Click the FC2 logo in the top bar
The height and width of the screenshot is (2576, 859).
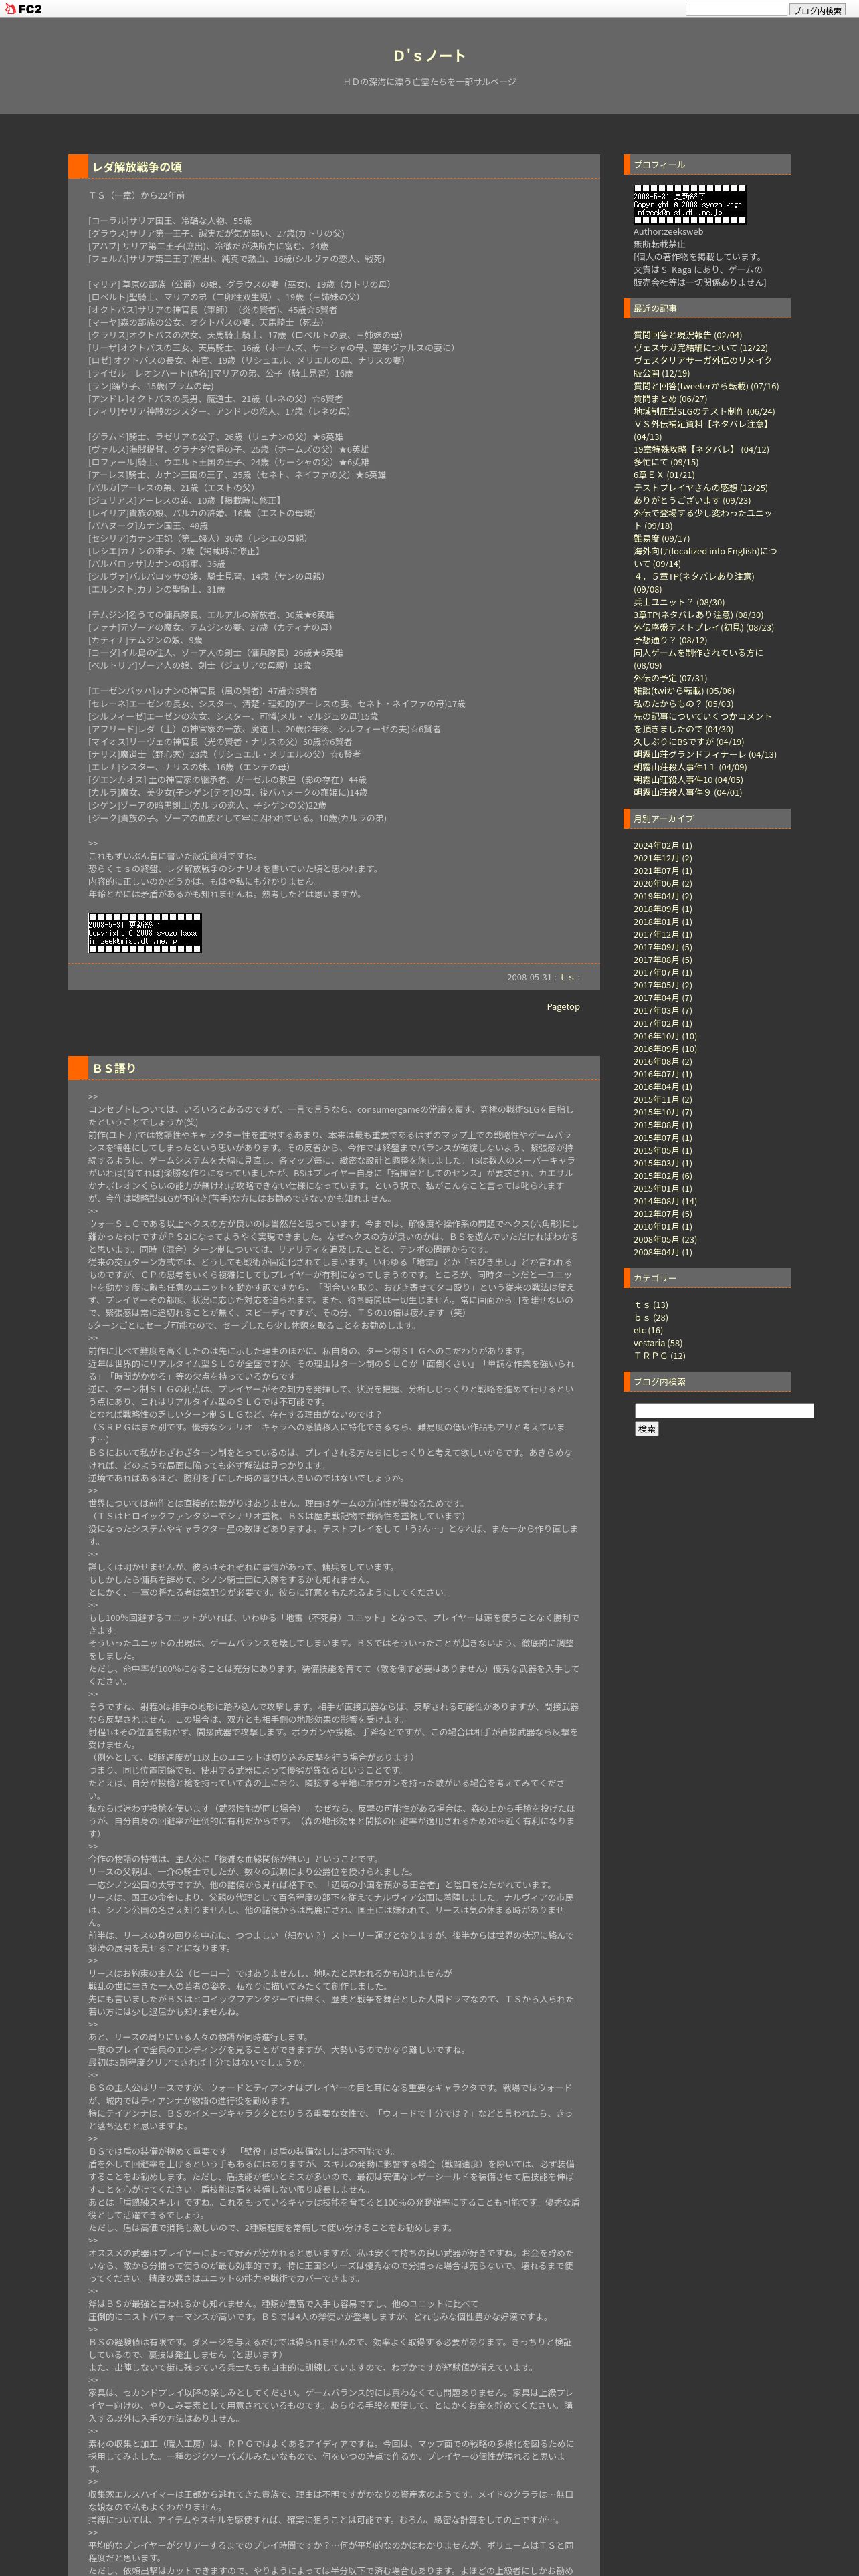tap(23, 9)
